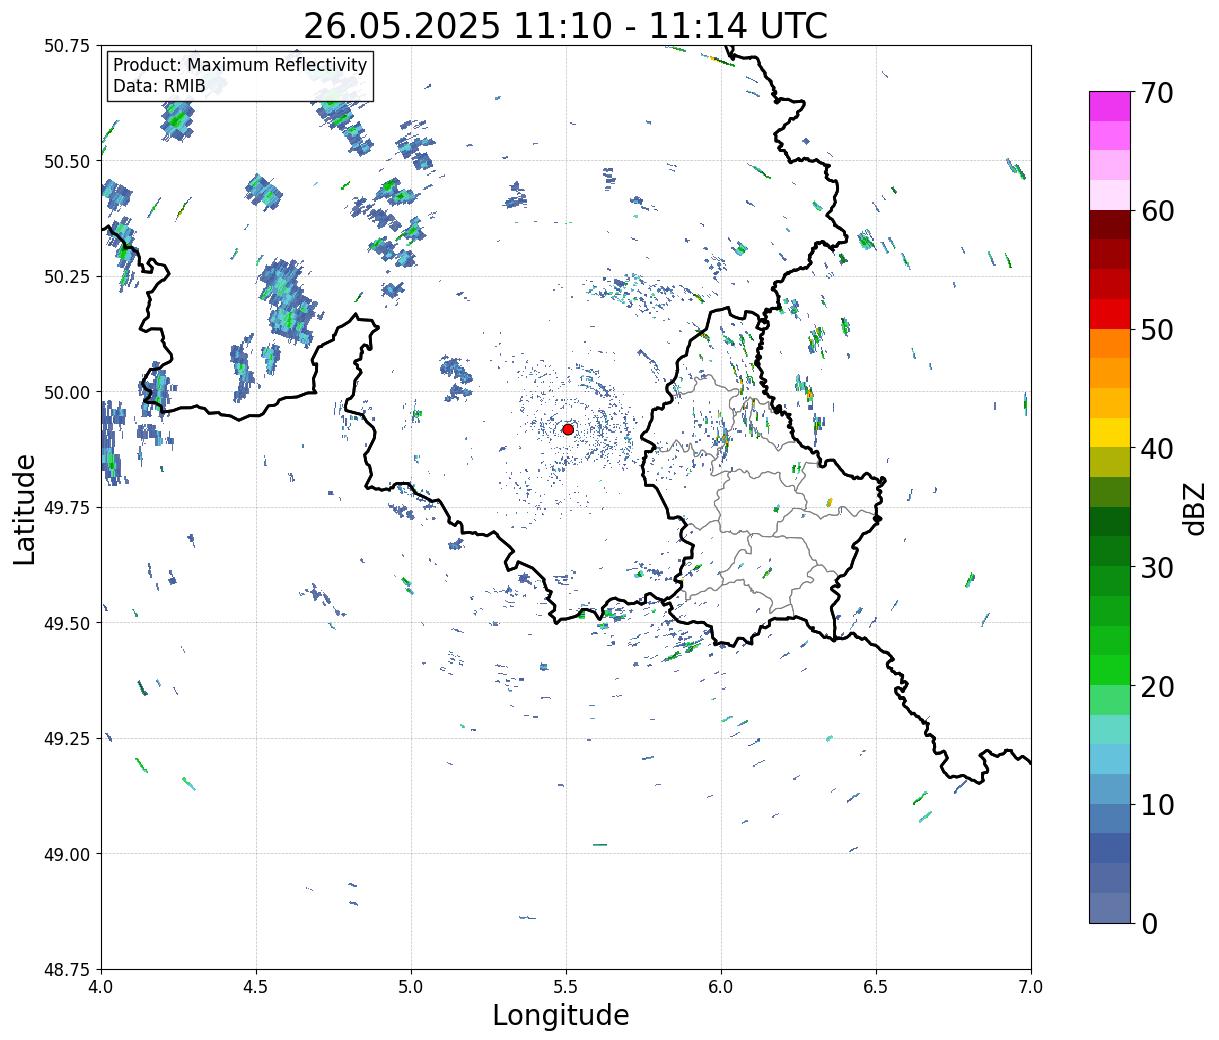
Task: Click the plot title with date and time
Action: point(566,25)
